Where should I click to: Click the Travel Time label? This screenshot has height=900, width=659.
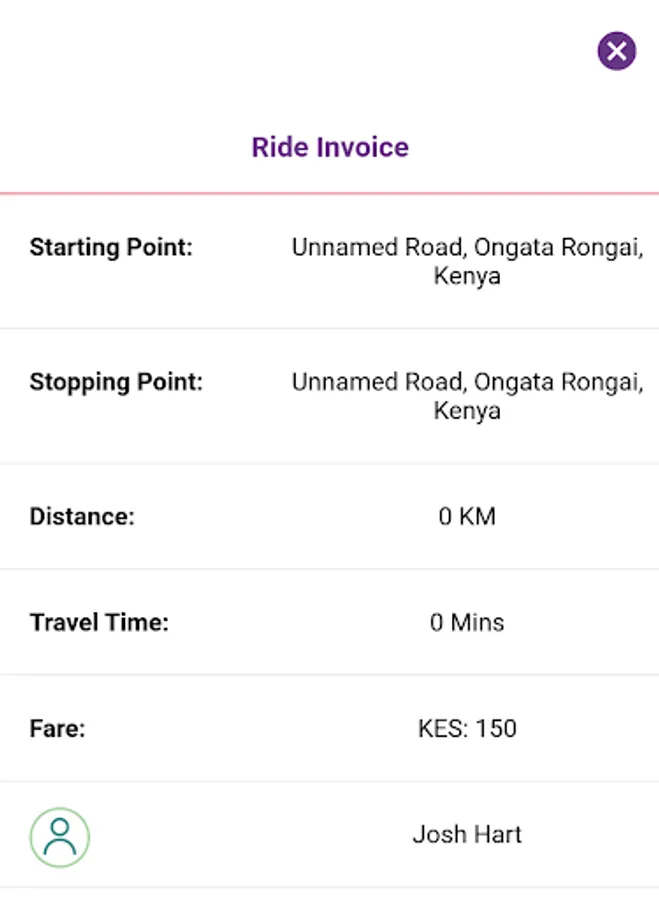click(99, 623)
